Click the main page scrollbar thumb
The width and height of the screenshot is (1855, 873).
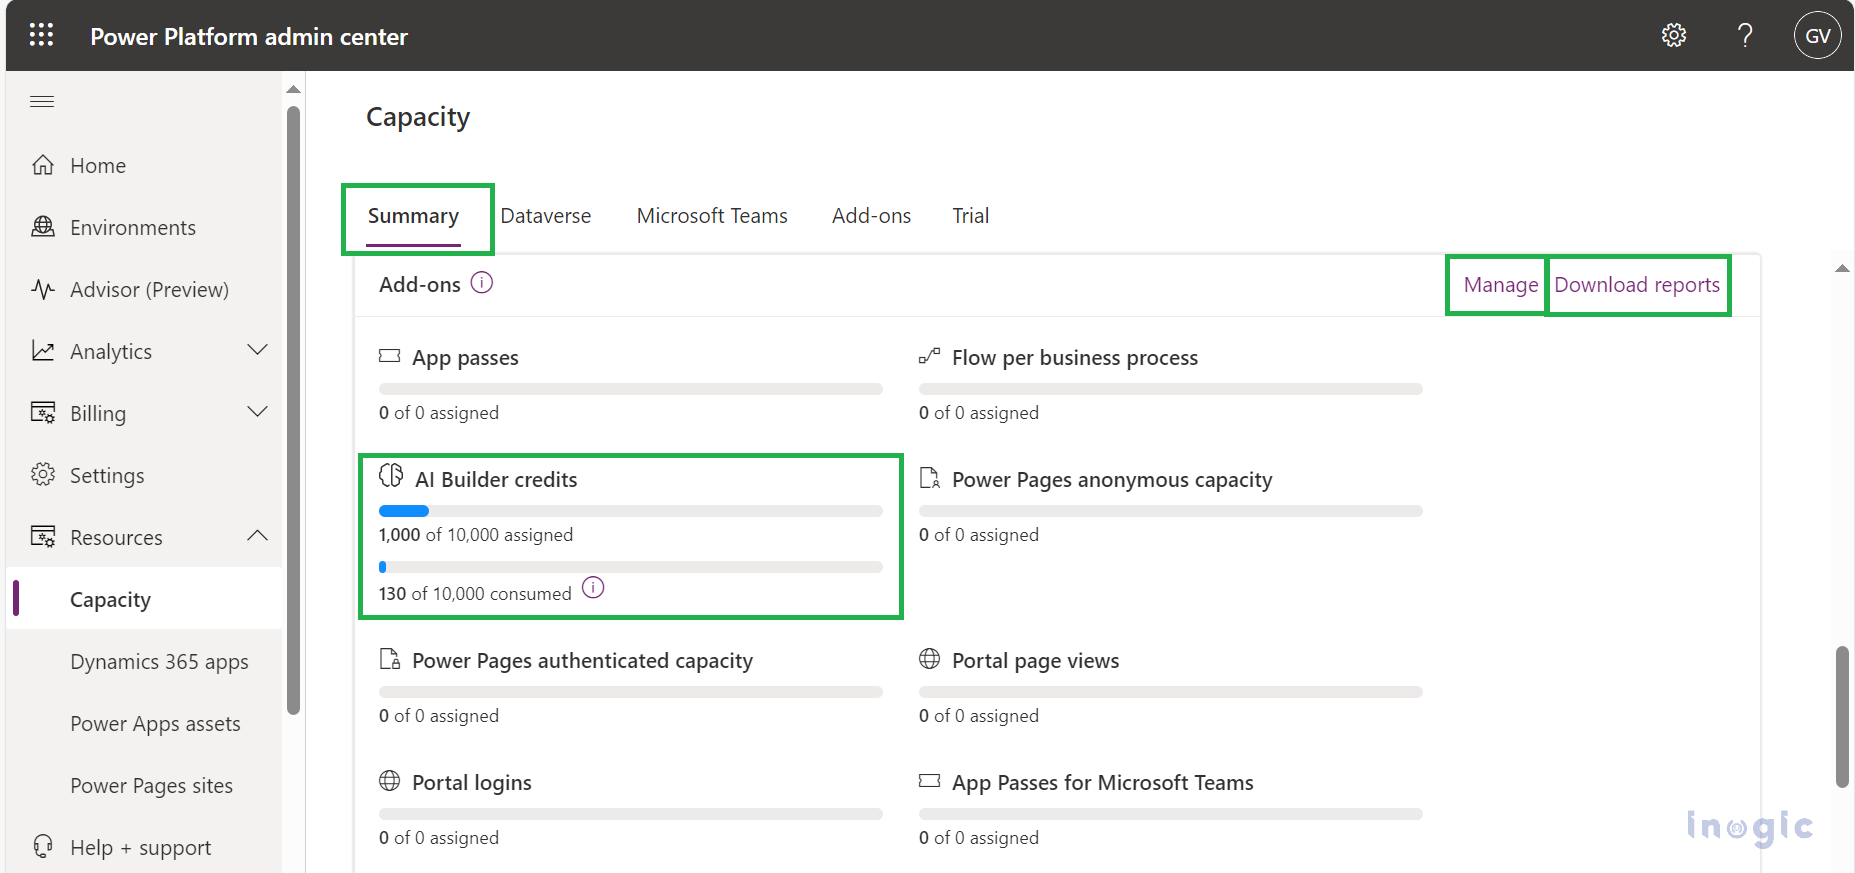[1842, 716]
